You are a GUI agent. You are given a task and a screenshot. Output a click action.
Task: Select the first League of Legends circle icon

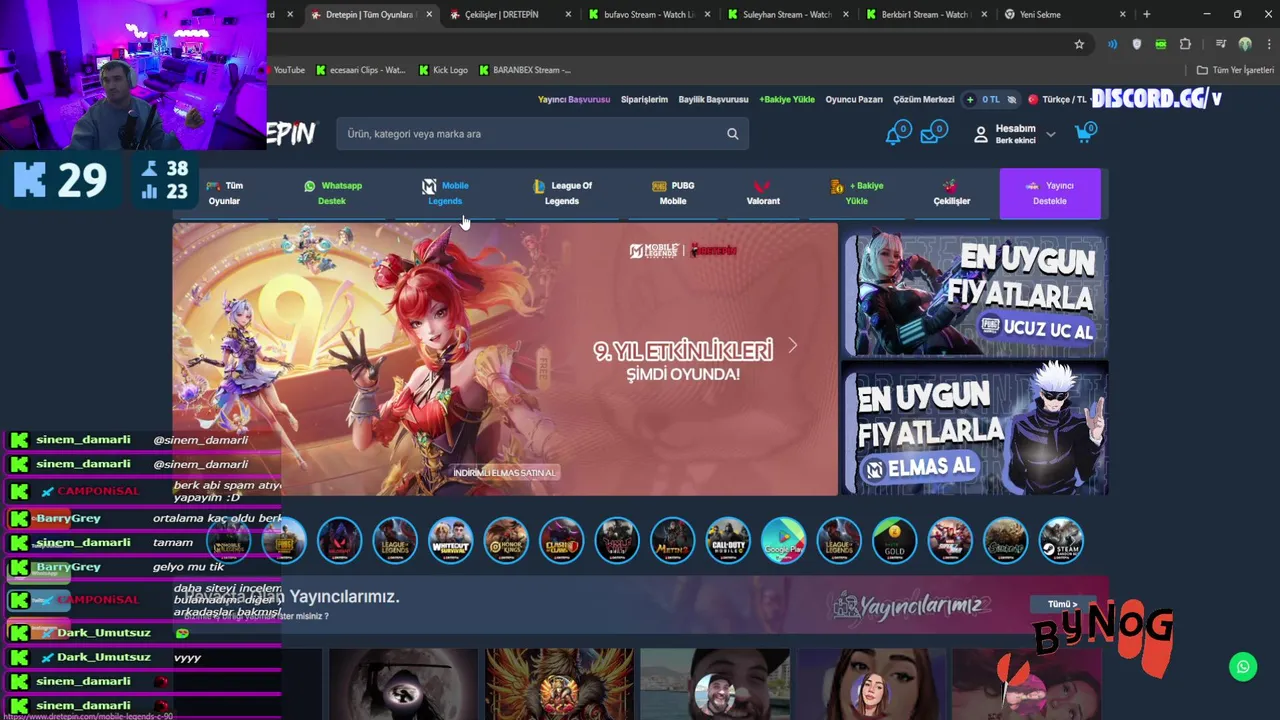(x=395, y=540)
